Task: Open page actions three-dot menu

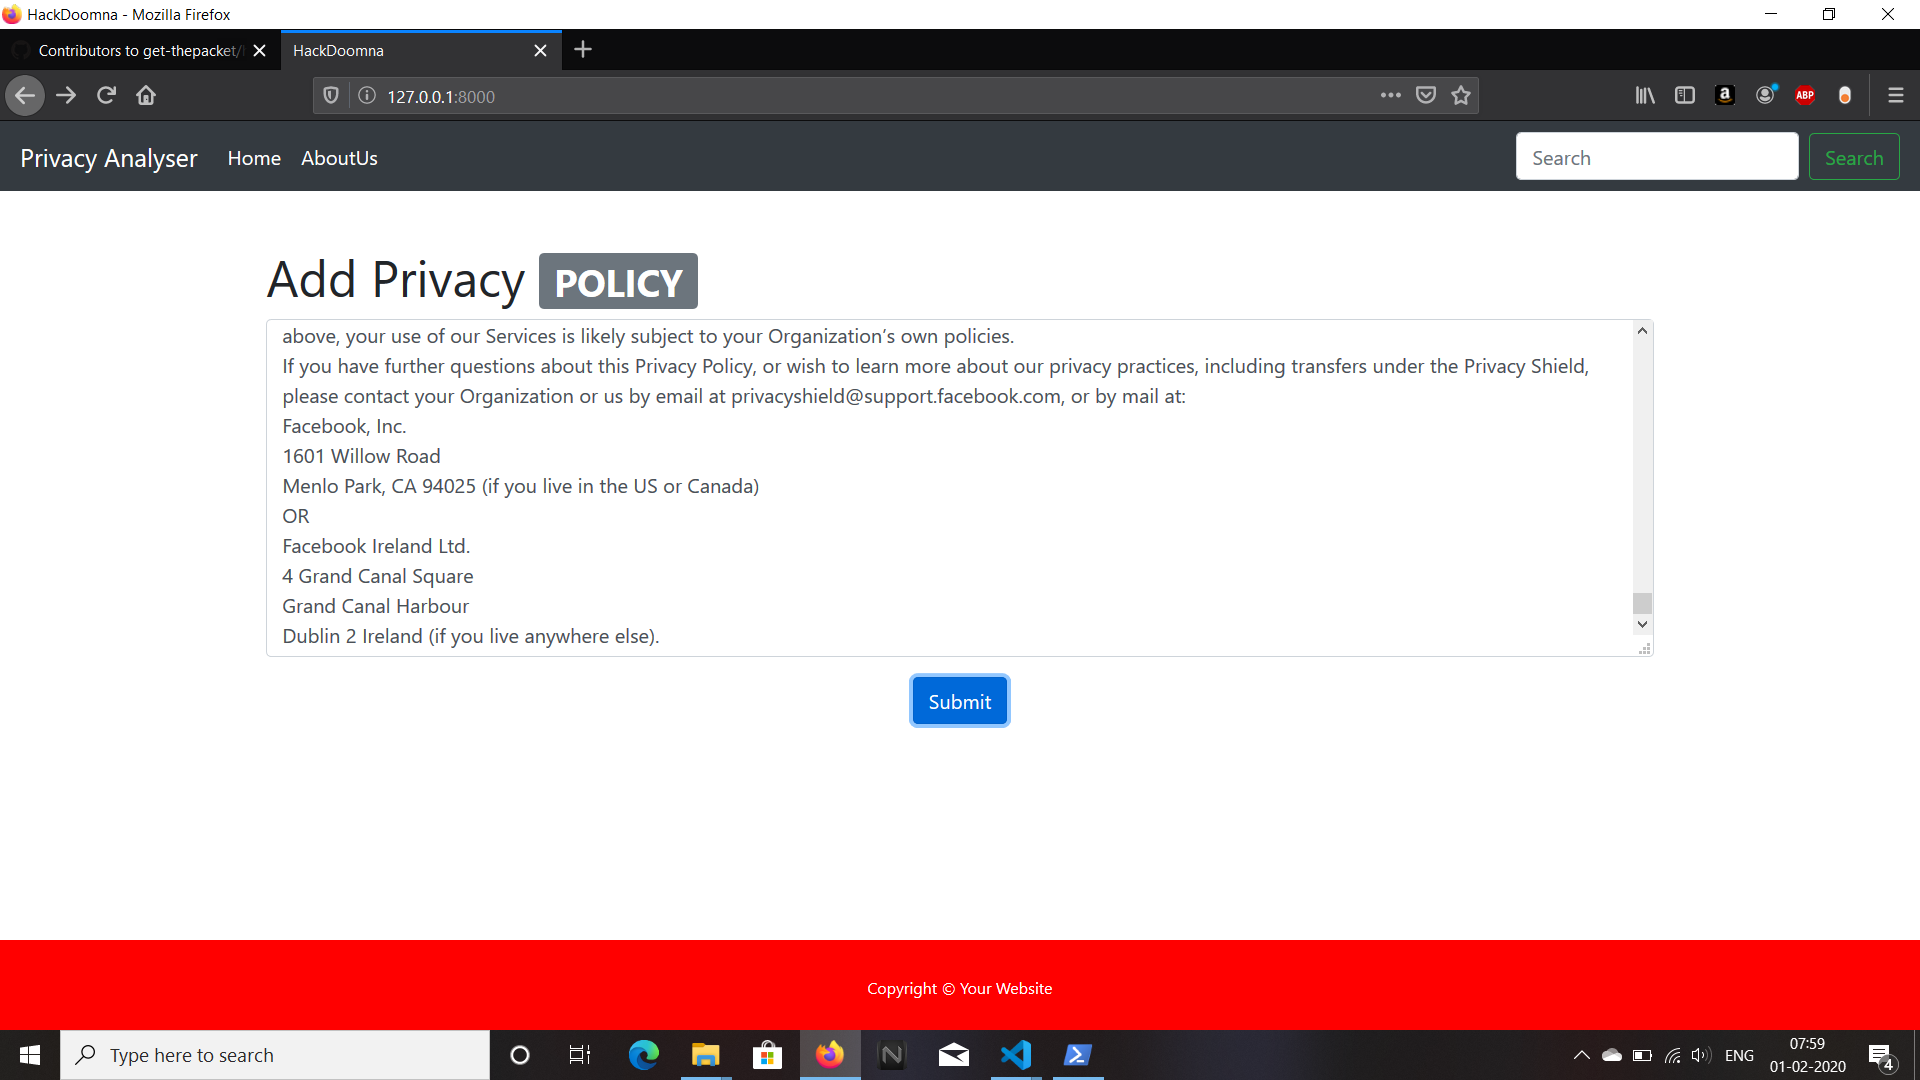Action: click(1390, 96)
